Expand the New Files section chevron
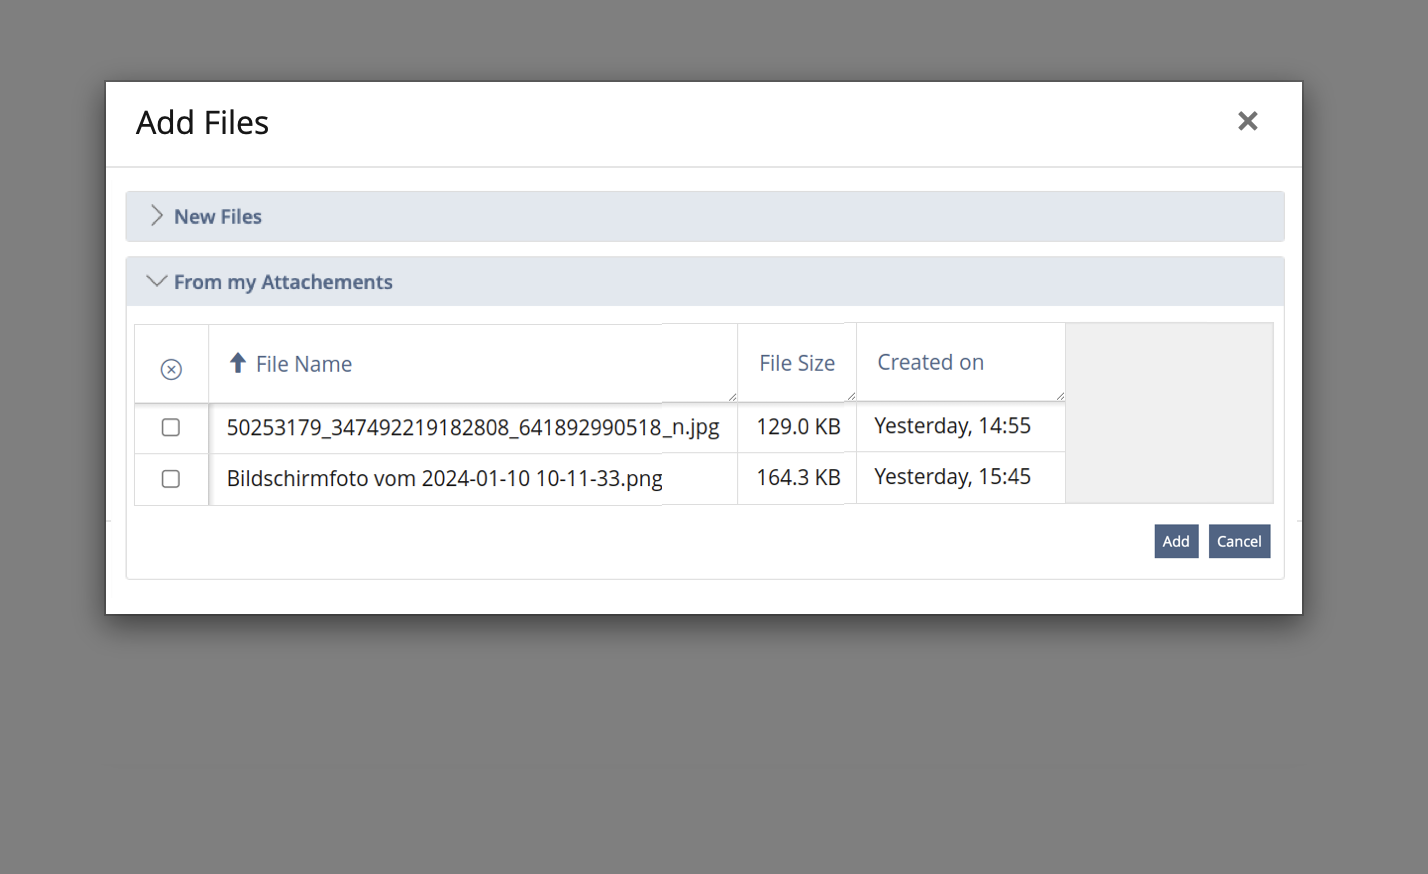Image resolution: width=1428 pixels, height=874 pixels. click(156, 216)
